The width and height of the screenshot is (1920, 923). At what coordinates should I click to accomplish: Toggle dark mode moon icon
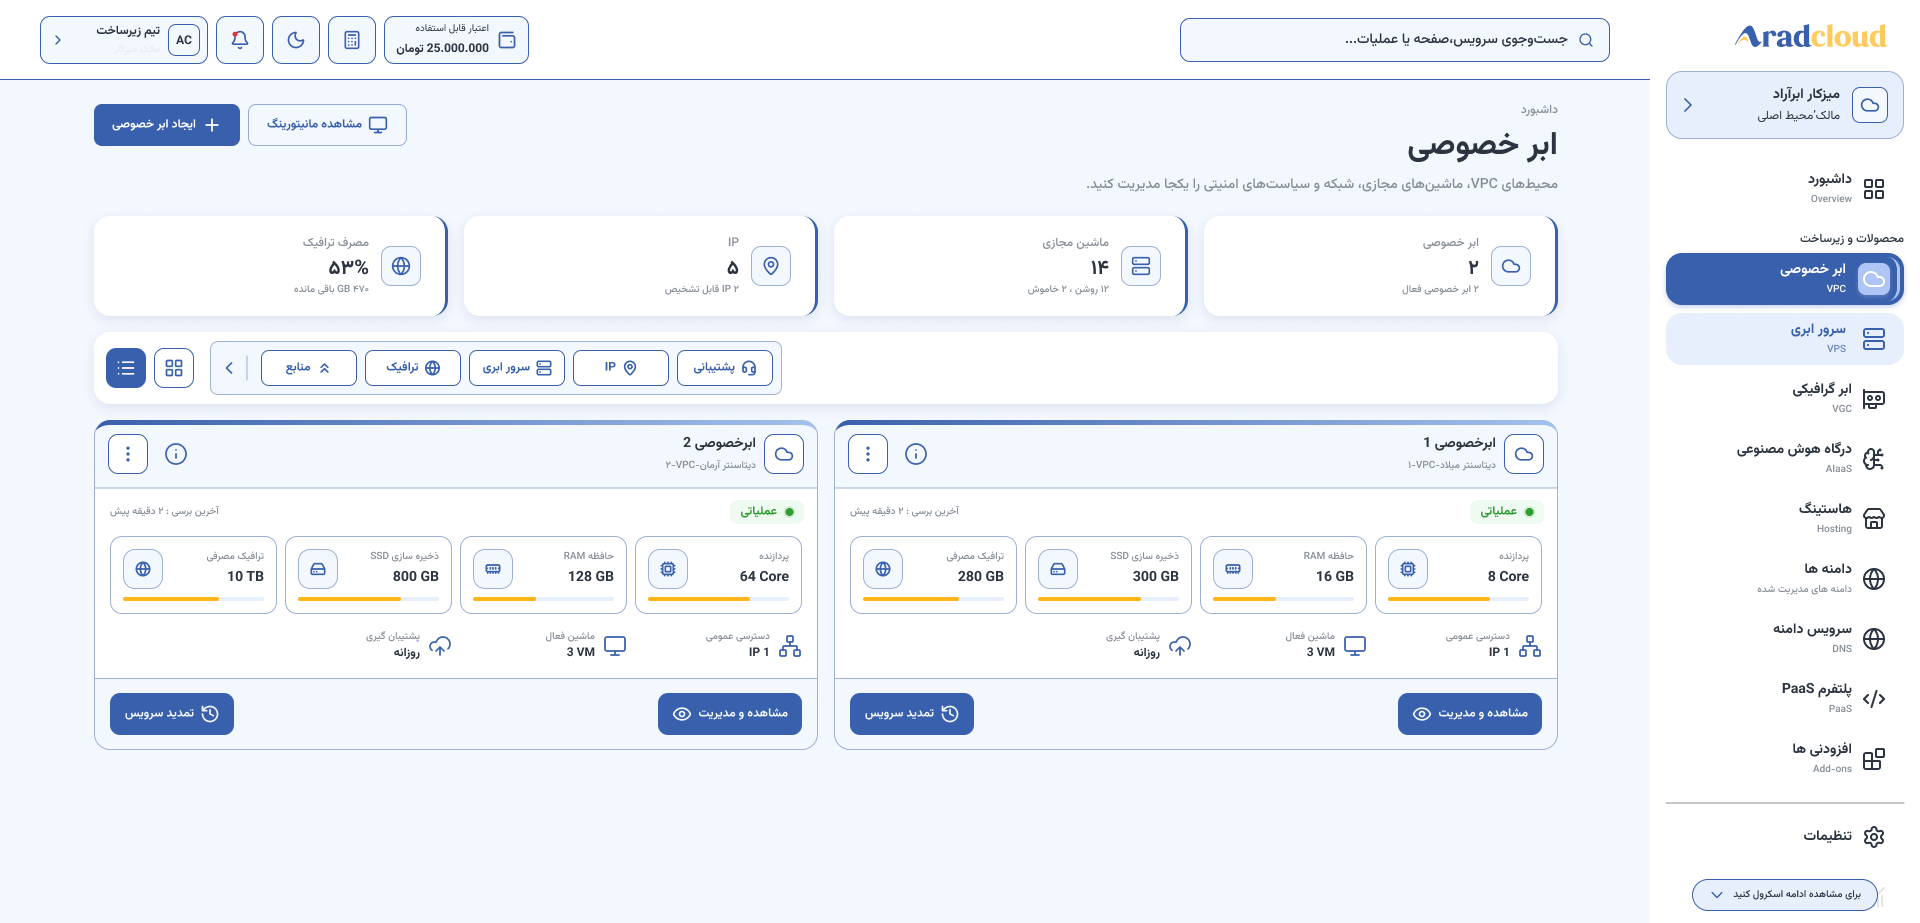click(x=296, y=40)
